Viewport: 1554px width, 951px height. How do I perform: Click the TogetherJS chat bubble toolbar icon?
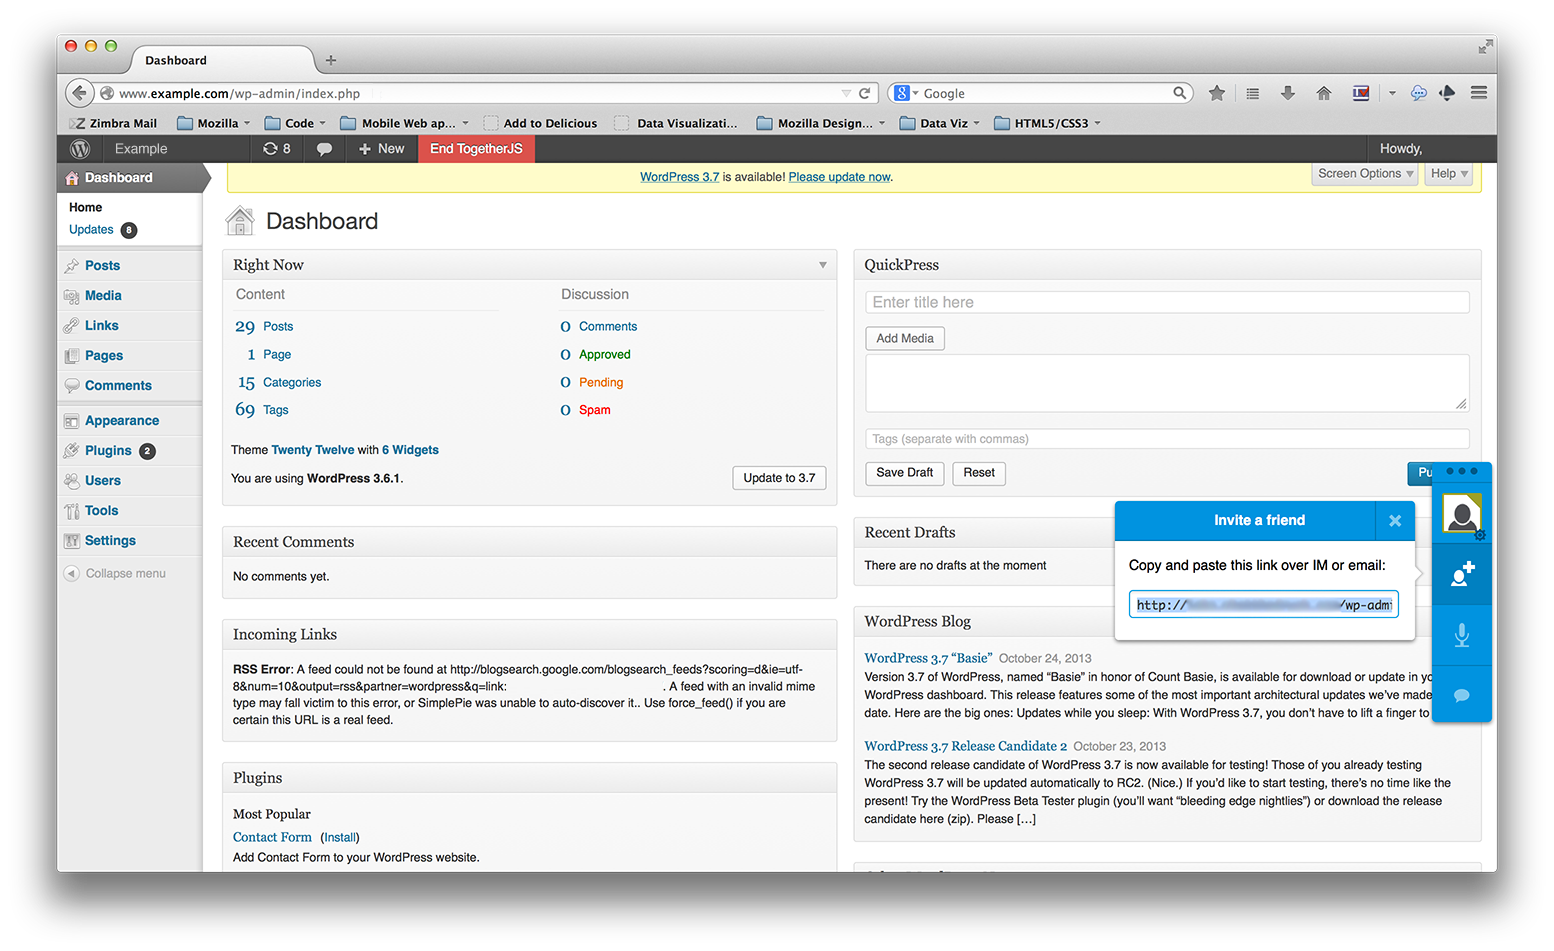[1418, 93]
